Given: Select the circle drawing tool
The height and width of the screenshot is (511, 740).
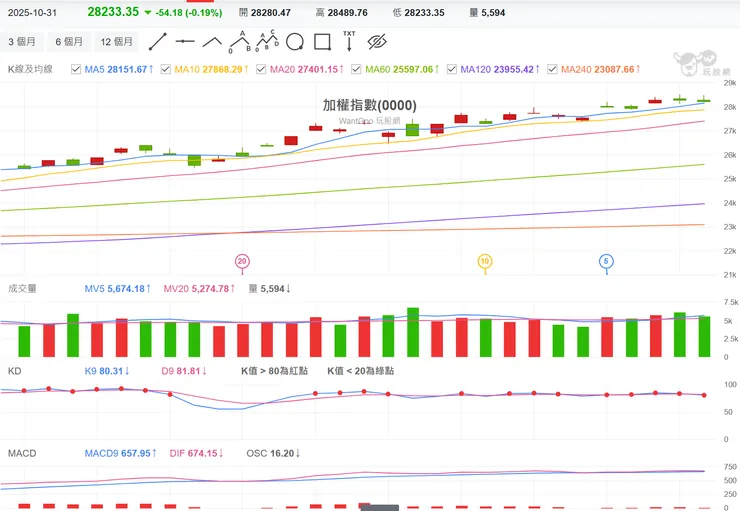Looking at the screenshot, I should [x=295, y=42].
